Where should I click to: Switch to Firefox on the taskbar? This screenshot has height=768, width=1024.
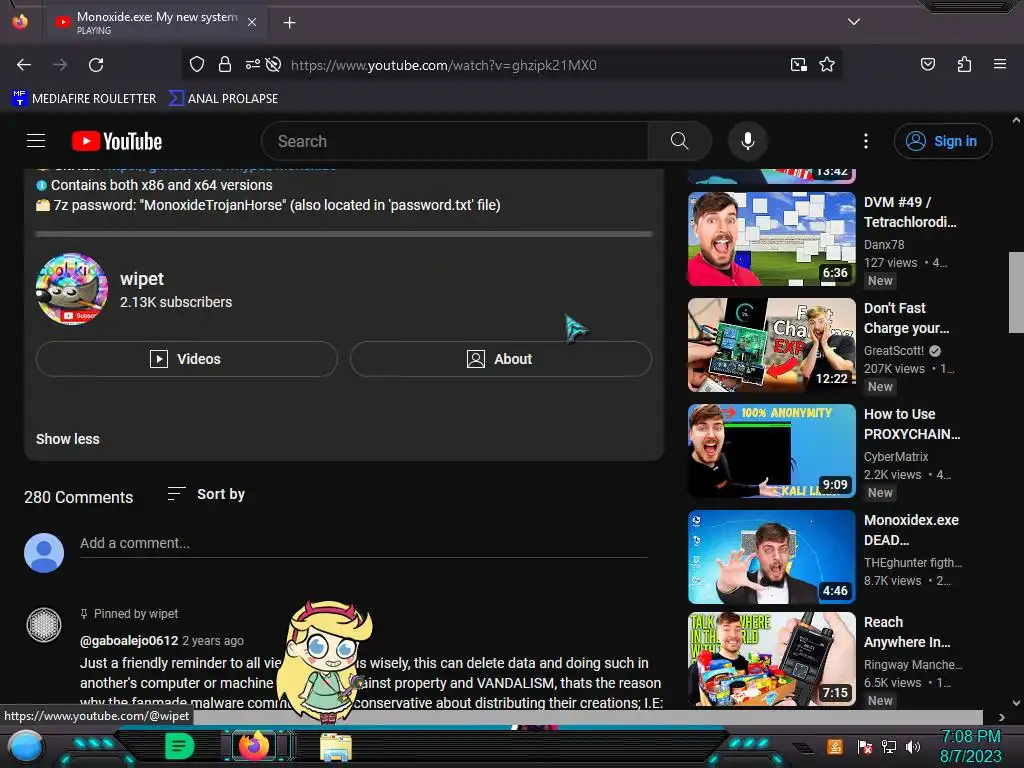pos(253,746)
